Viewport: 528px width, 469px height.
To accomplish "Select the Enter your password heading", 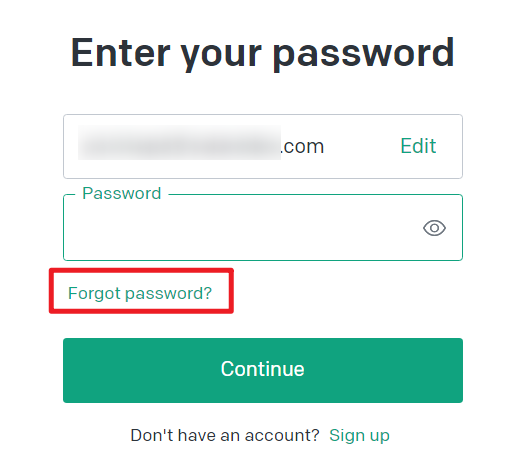I will click(263, 53).
